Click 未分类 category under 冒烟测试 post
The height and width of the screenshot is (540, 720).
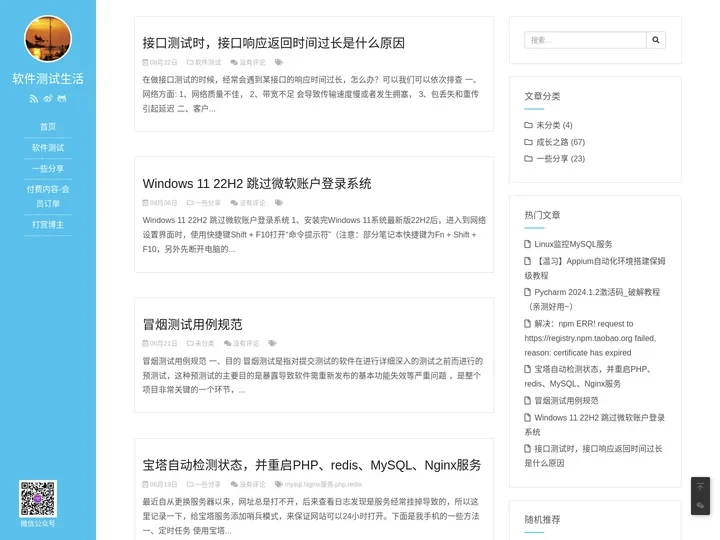(x=205, y=343)
